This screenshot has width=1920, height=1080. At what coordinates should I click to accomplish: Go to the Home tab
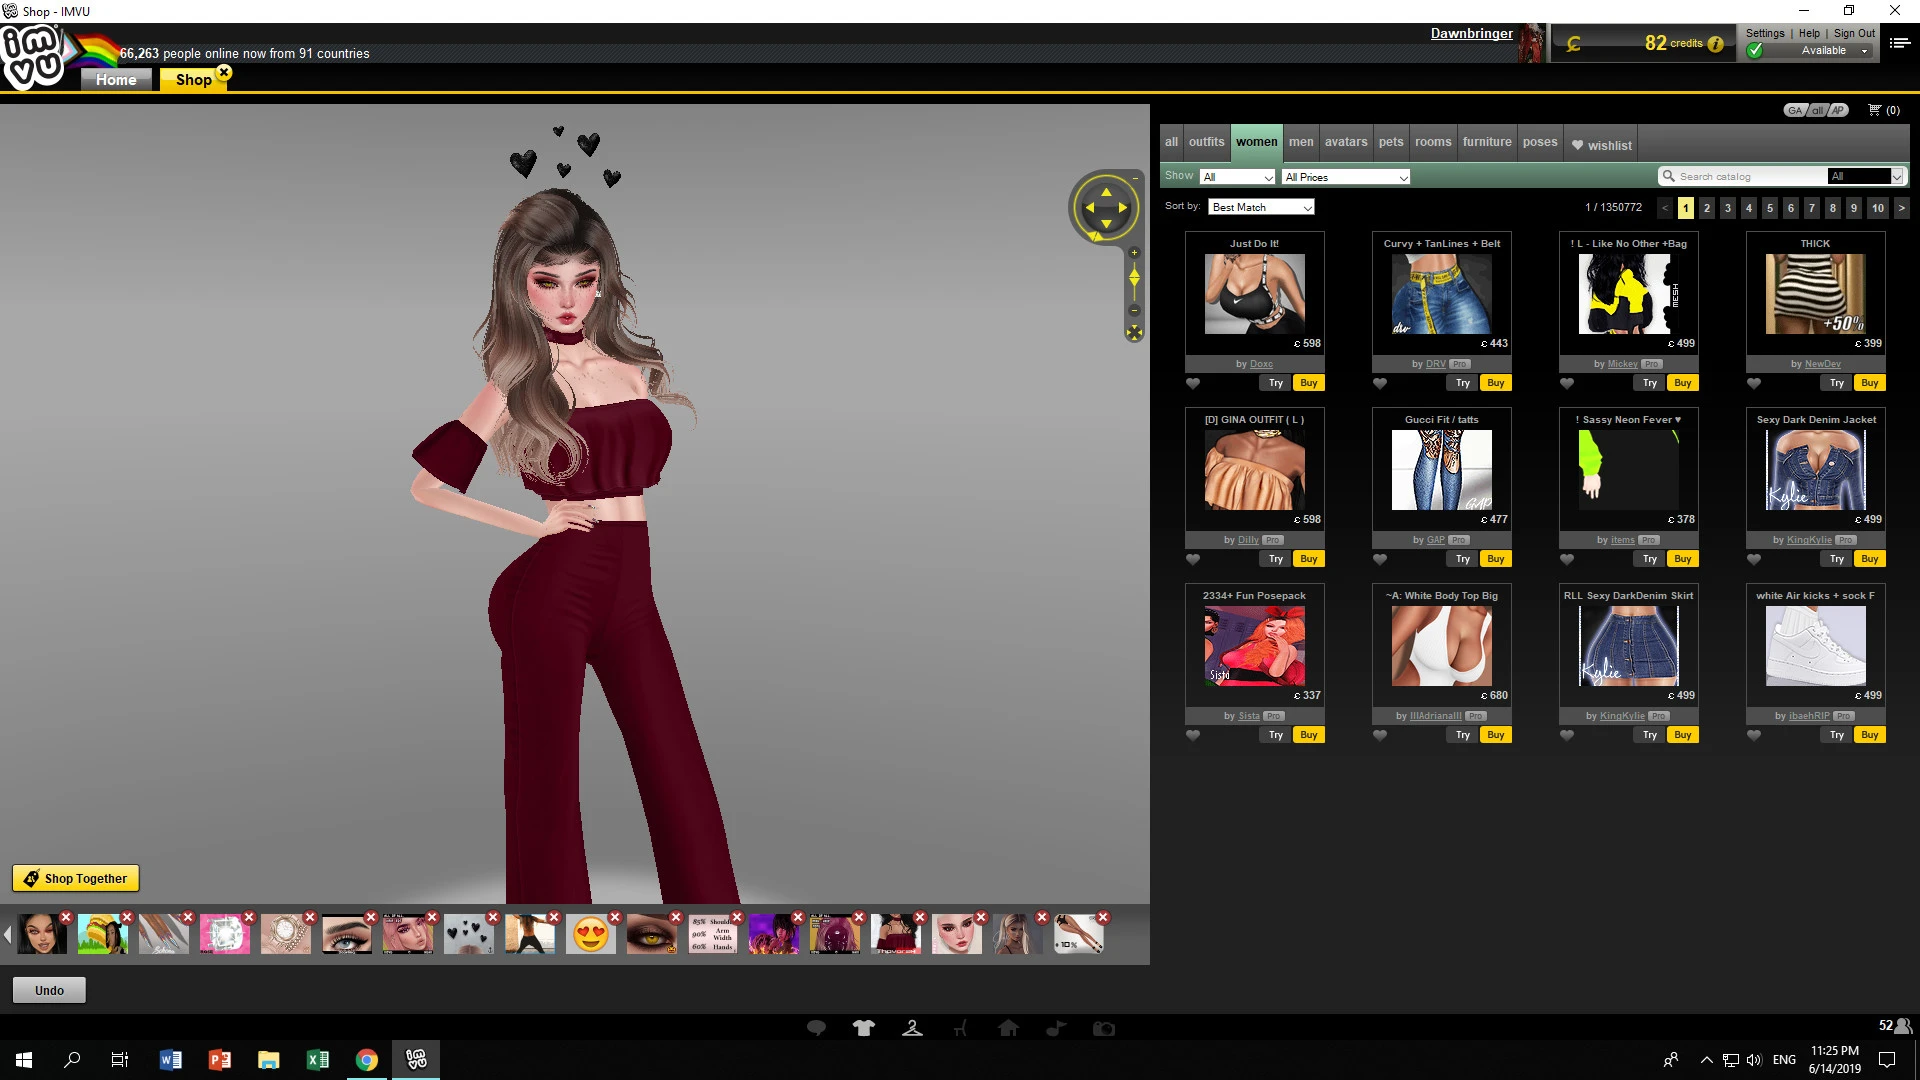click(116, 80)
